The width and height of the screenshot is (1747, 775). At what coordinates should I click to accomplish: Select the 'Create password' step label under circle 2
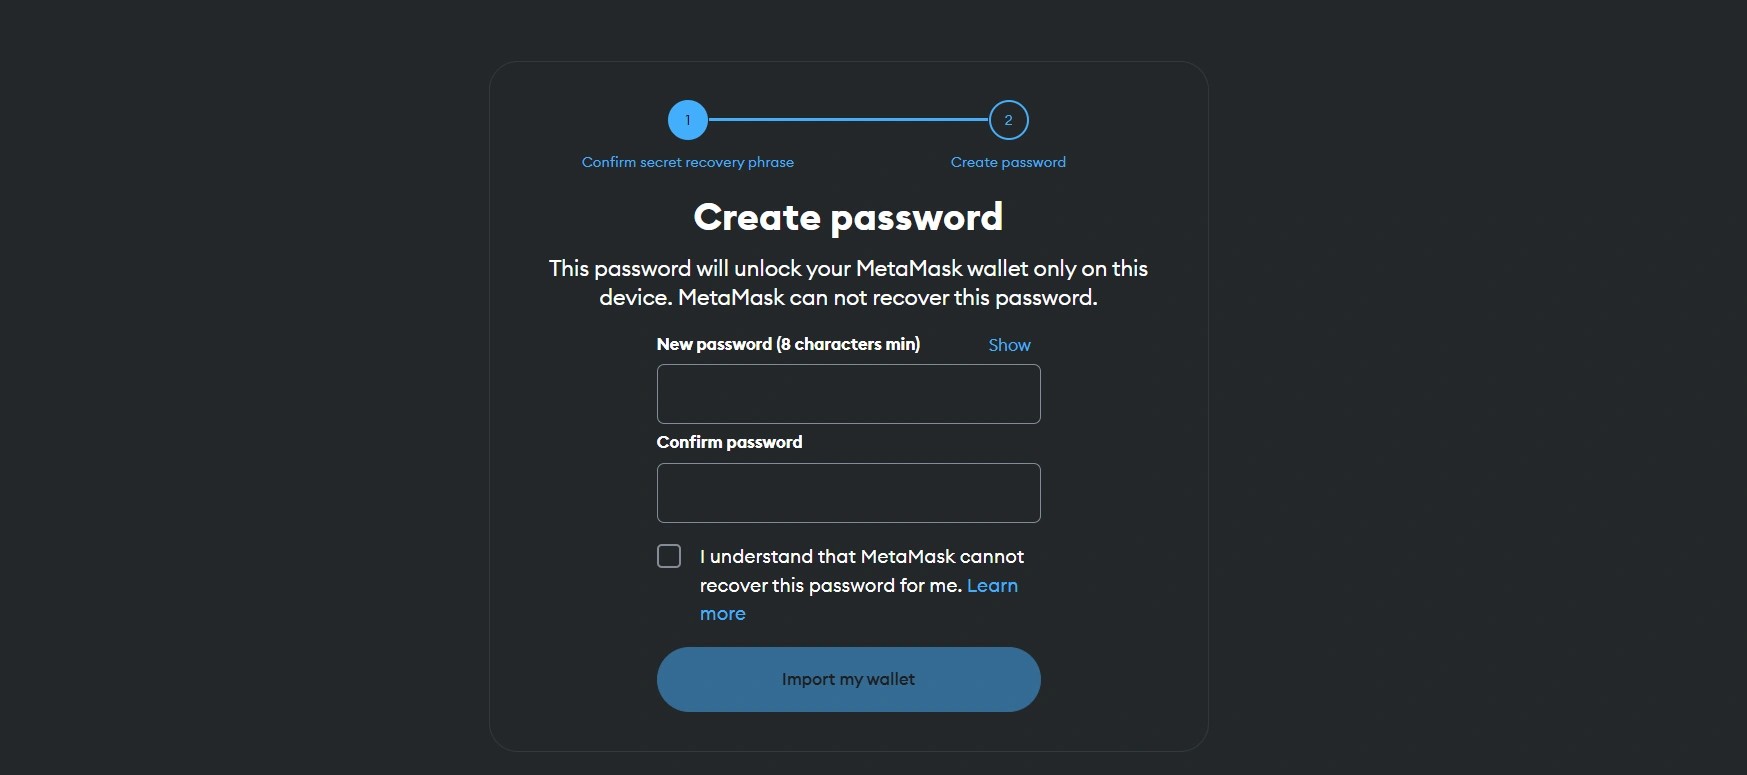click(x=1008, y=162)
